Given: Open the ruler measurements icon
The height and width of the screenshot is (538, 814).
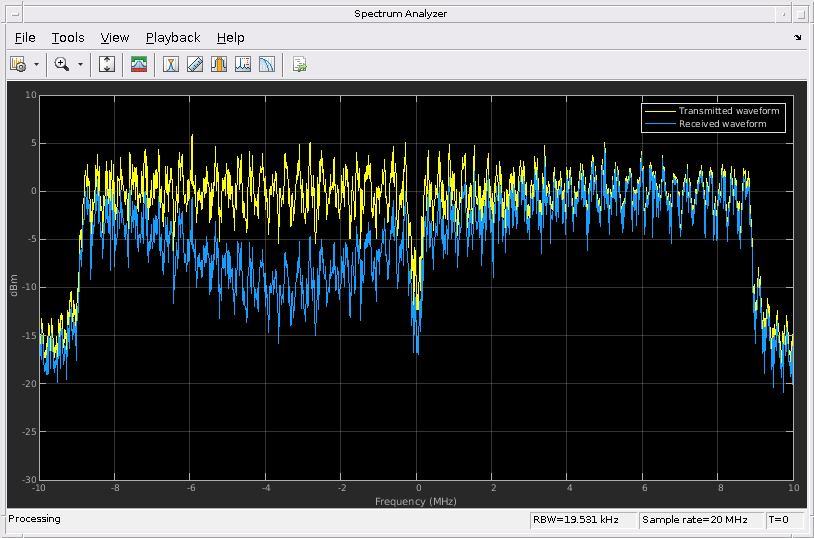Looking at the screenshot, I should tap(195, 64).
